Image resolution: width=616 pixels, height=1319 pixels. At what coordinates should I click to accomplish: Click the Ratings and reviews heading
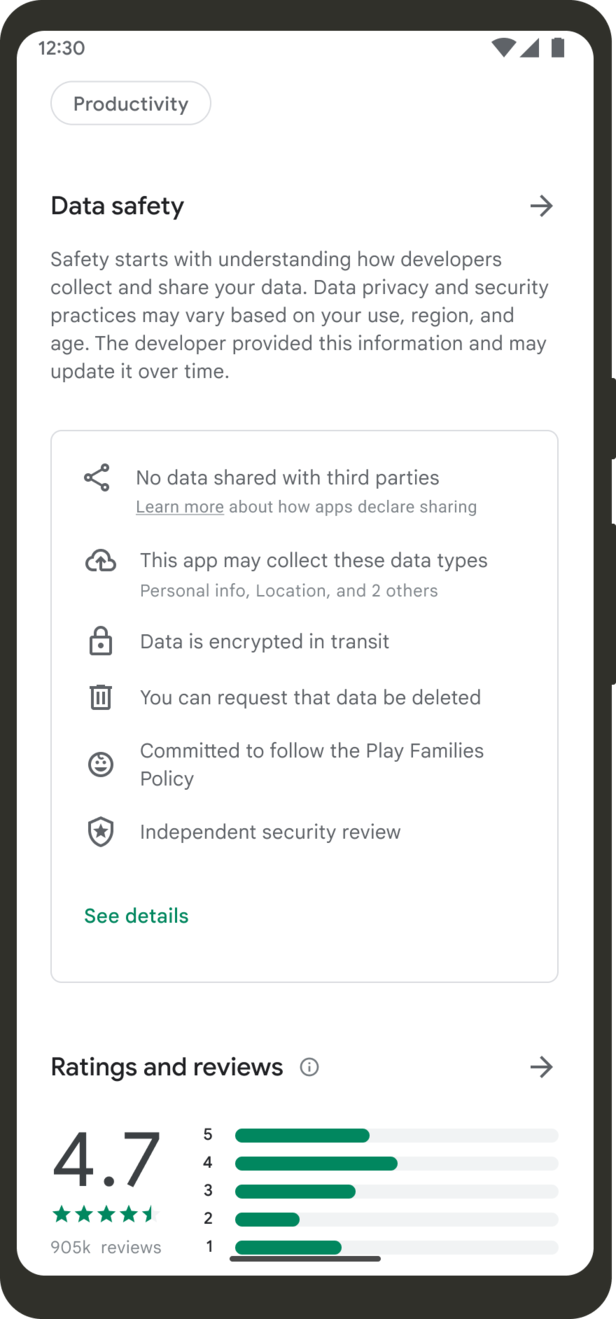pos(166,1067)
